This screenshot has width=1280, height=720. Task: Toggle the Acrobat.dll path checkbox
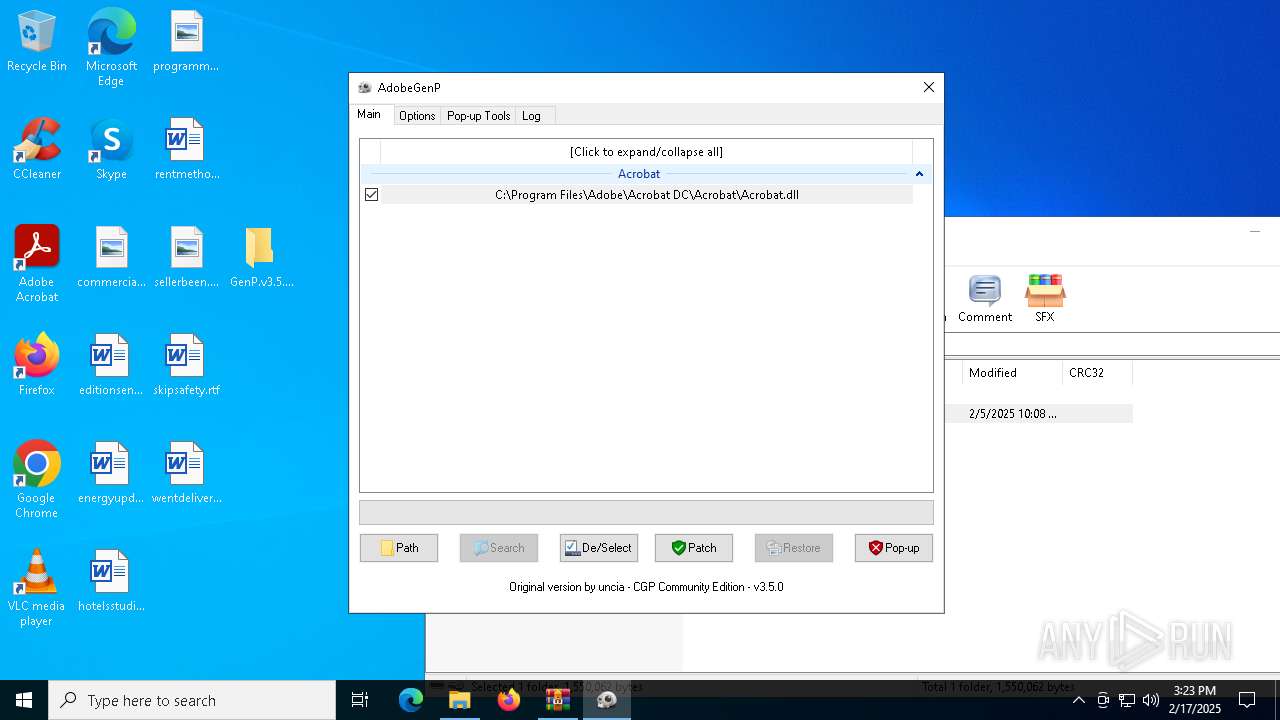[371, 195]
